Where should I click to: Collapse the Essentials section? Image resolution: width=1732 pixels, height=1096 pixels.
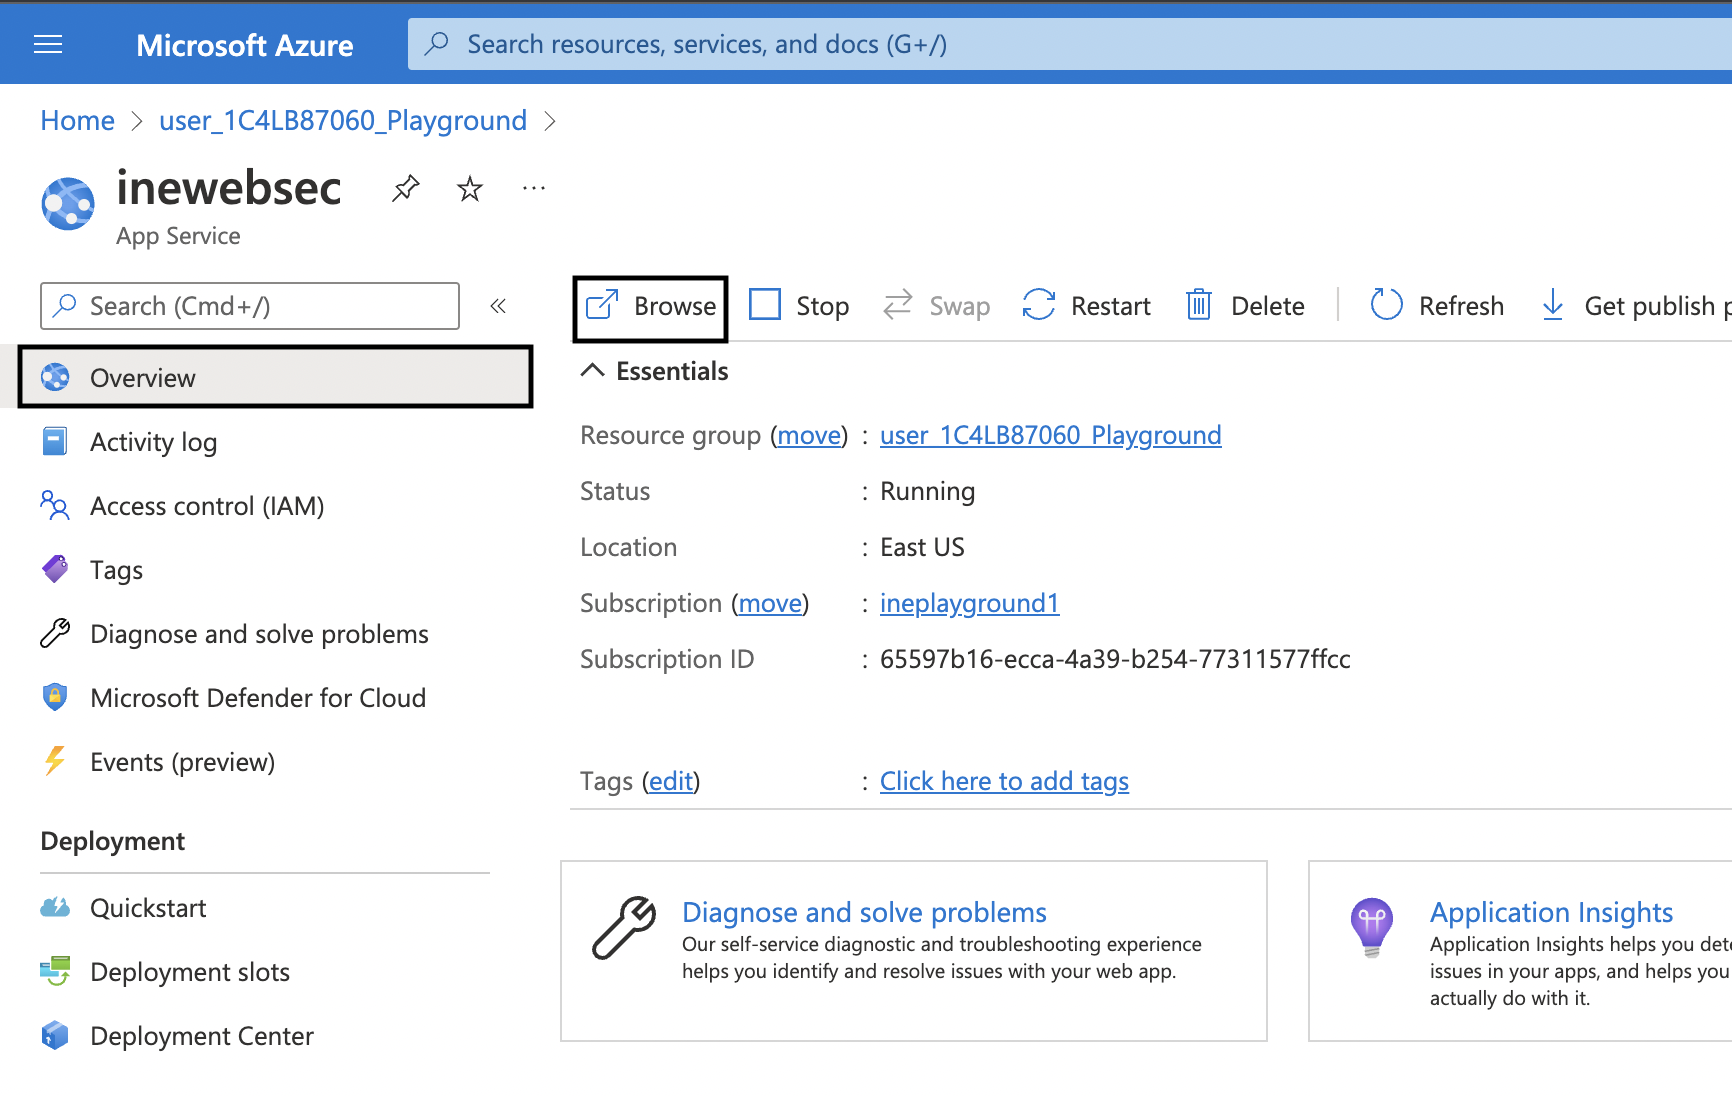click(593, 371)
